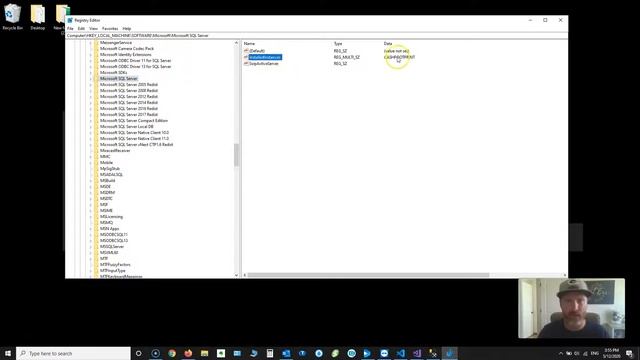The image size is (640, 360).
Task: Select the MSODBCSQL11 key
Action: 113,234
